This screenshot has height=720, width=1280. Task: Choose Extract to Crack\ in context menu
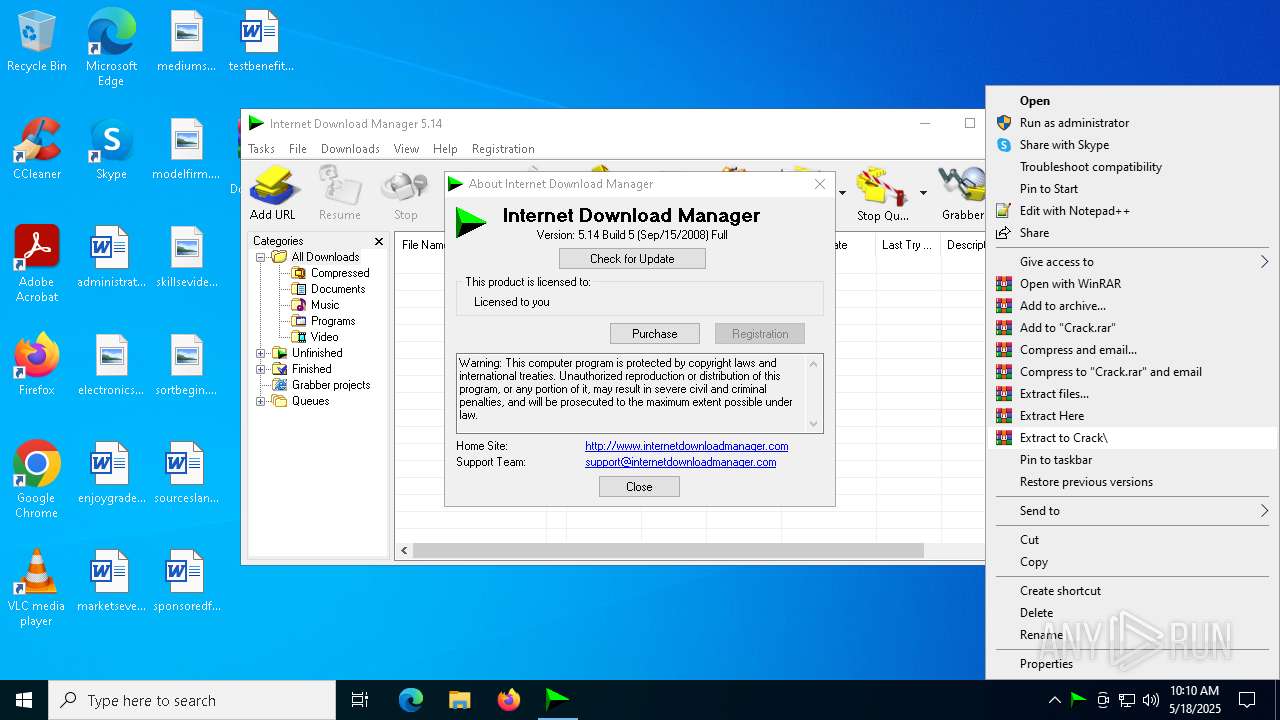1132,438
